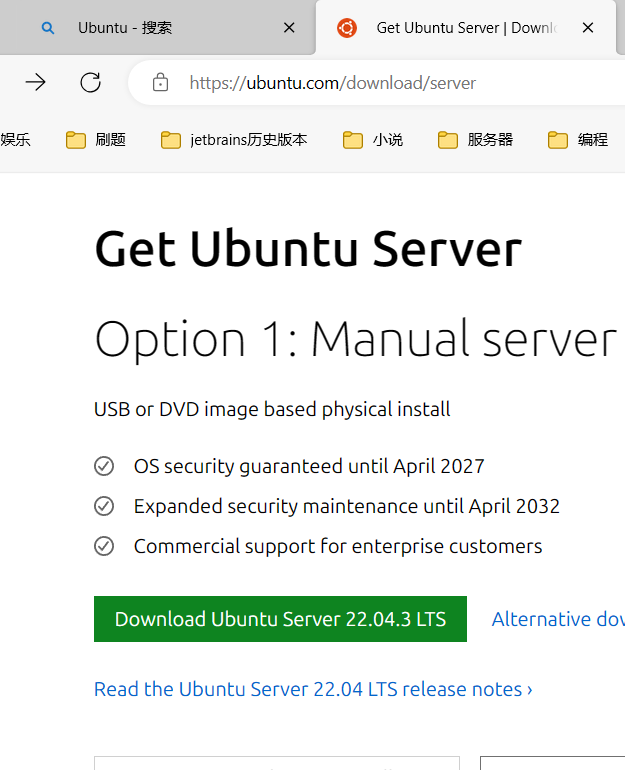The image size is (625, 770).
Task: Close the Ubuntu search tab
Action: 289,28
